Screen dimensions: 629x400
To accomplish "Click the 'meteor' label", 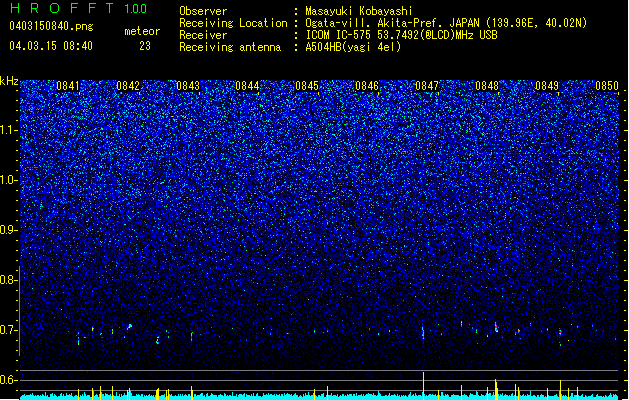I will (142, 31).
